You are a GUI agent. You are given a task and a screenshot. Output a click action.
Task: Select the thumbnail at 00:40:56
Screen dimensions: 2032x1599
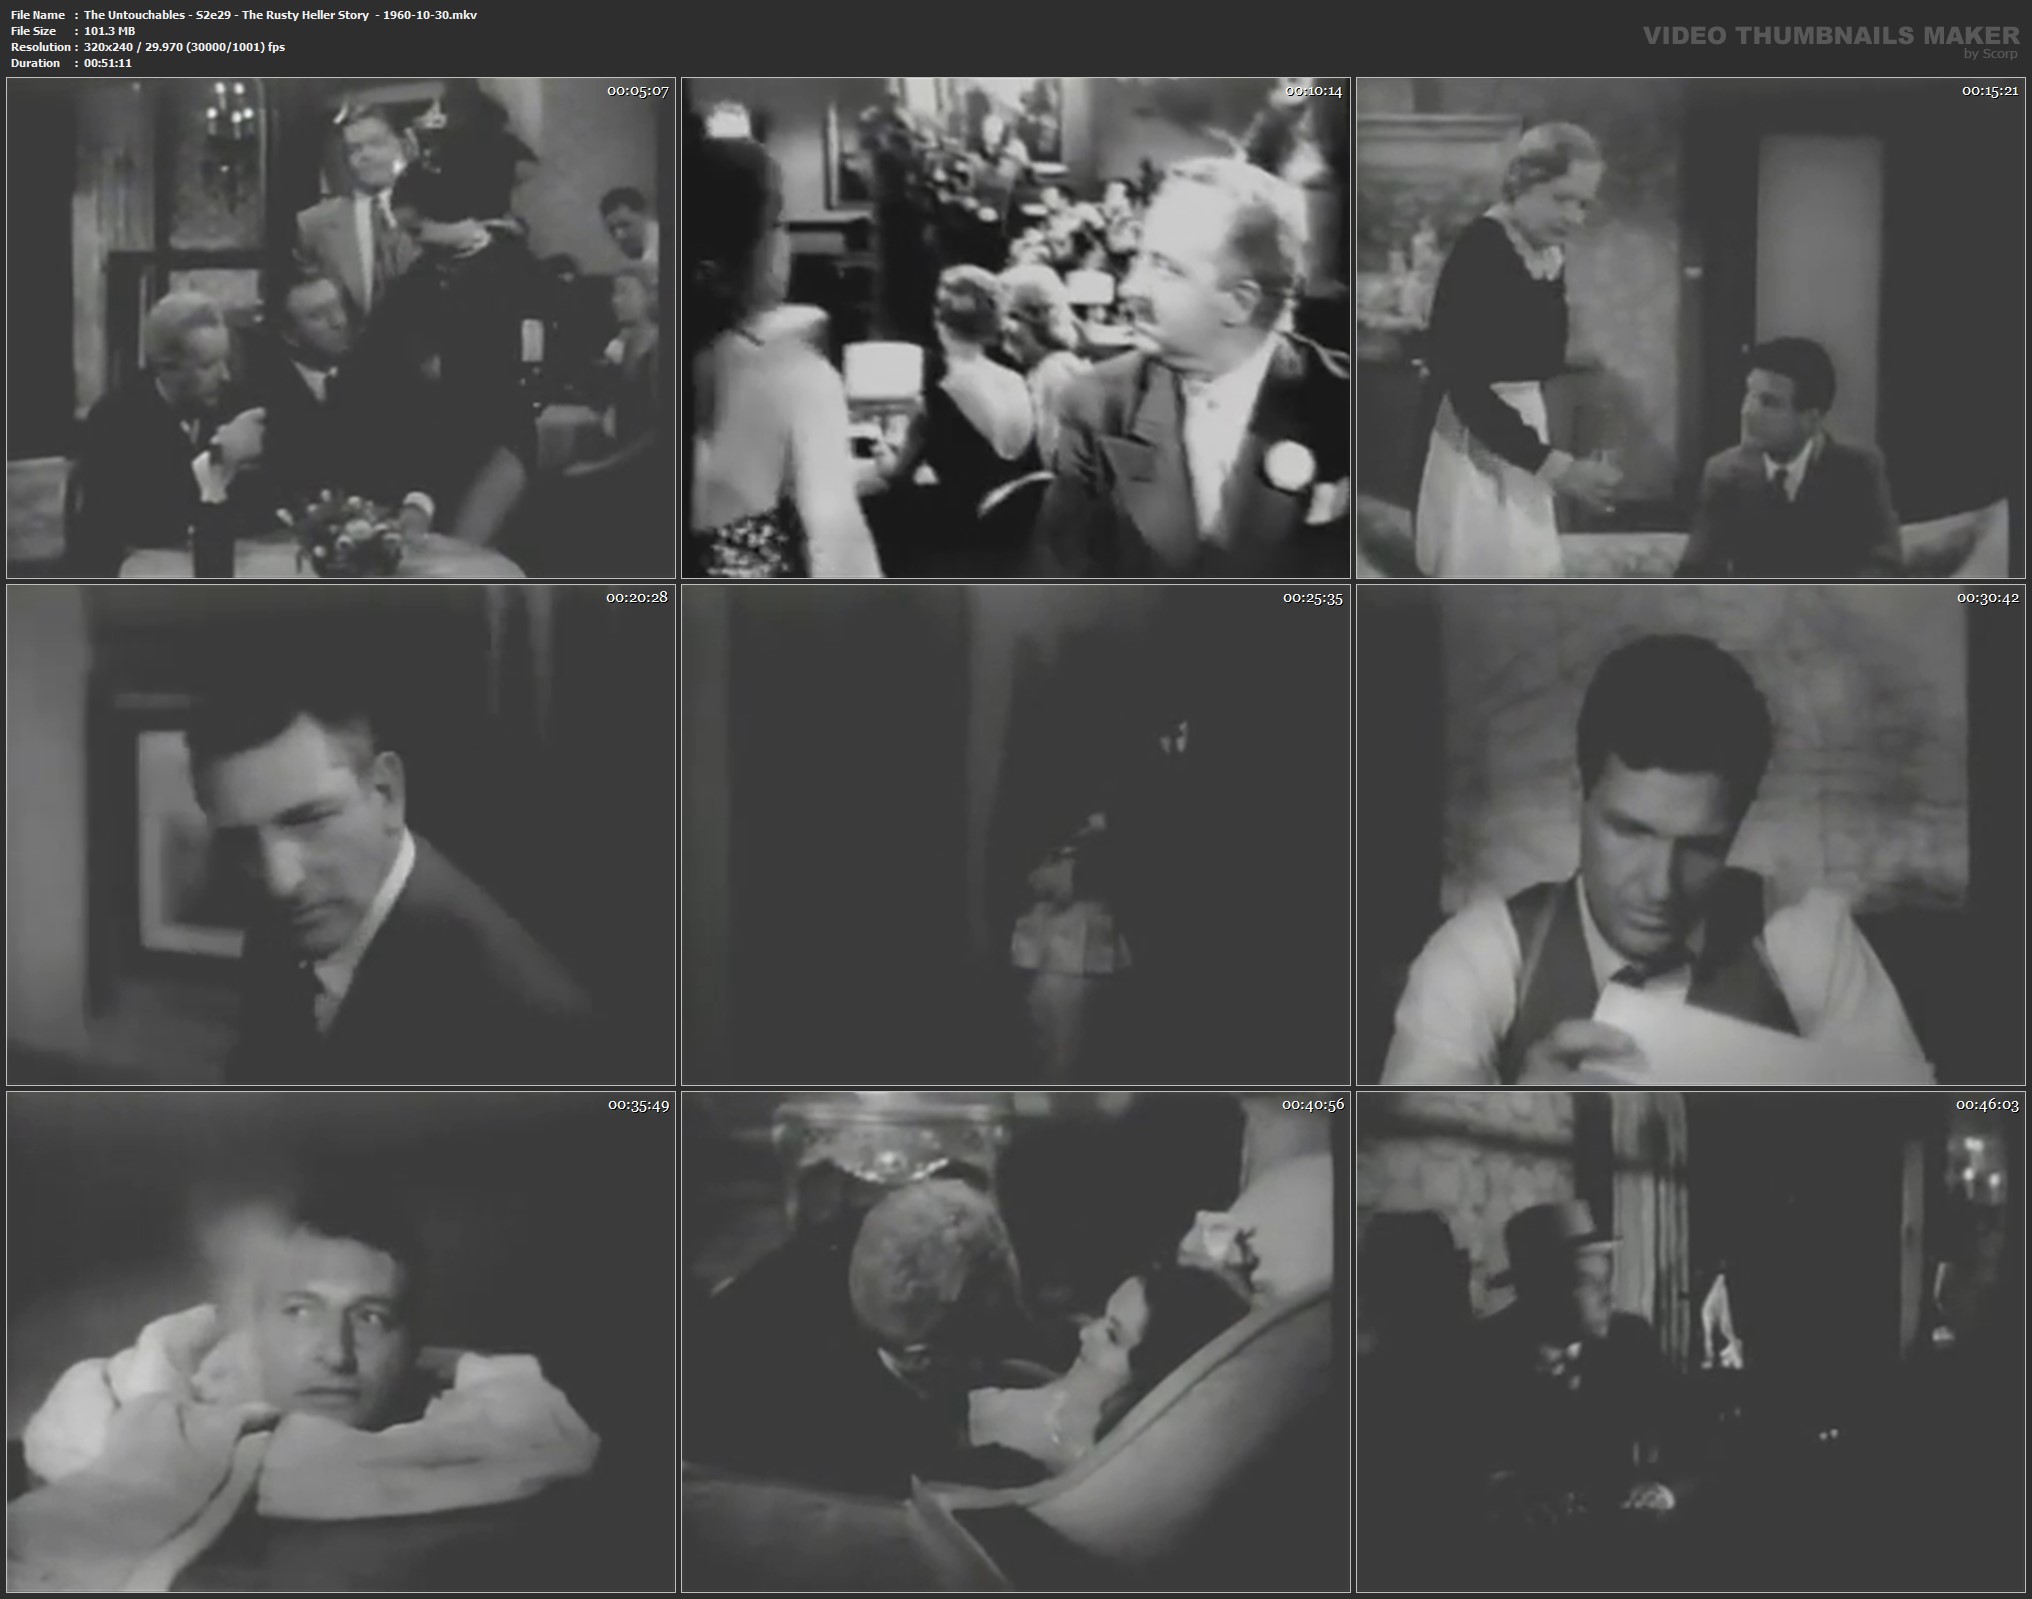click(x=1016, y=1342)
